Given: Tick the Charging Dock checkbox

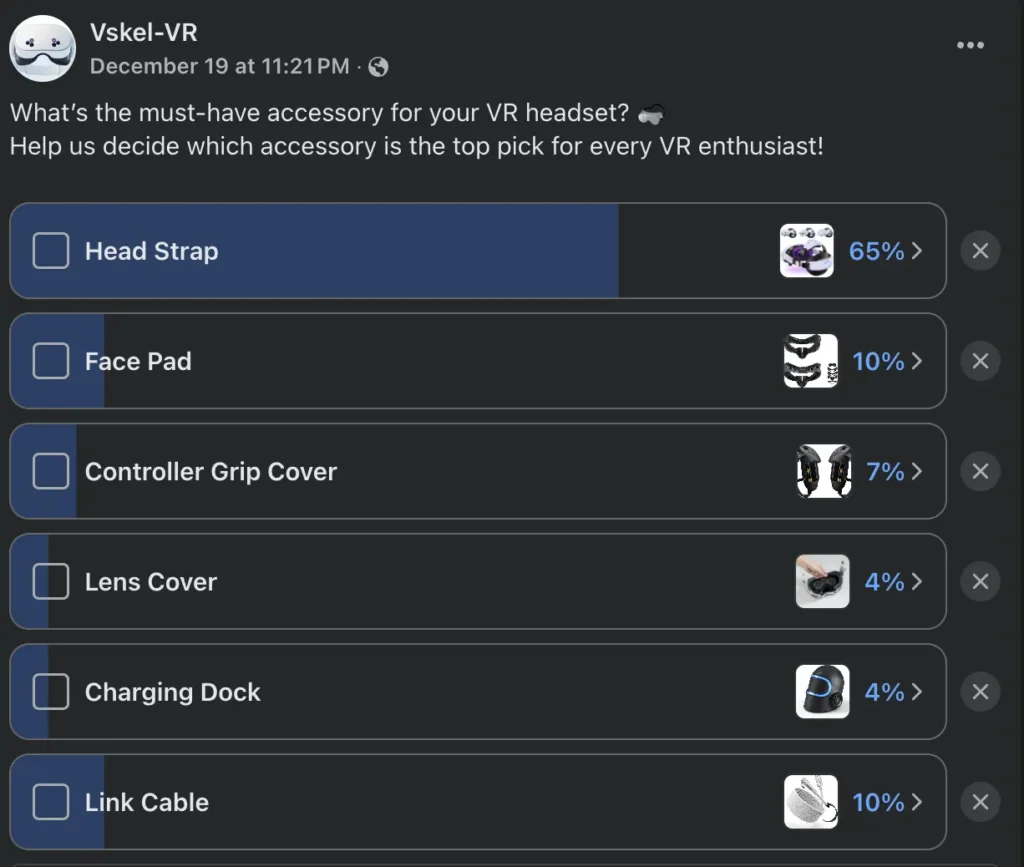Looking at the screenshot, I should coord(51,692).
